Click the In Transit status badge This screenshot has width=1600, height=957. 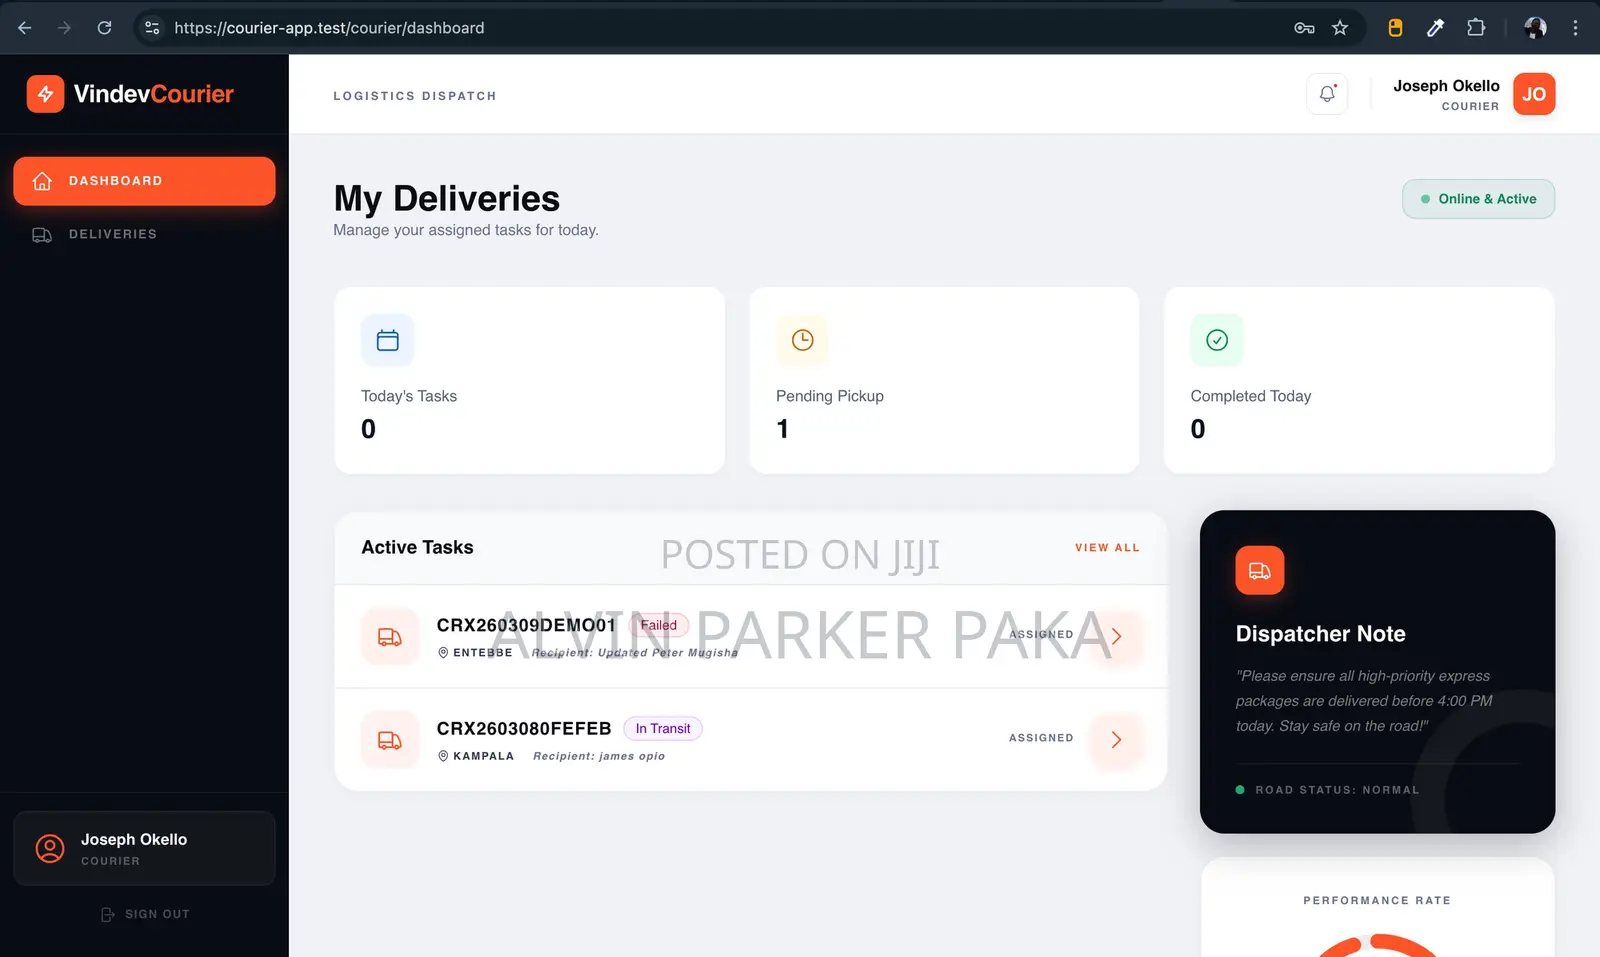pos(663,729)
